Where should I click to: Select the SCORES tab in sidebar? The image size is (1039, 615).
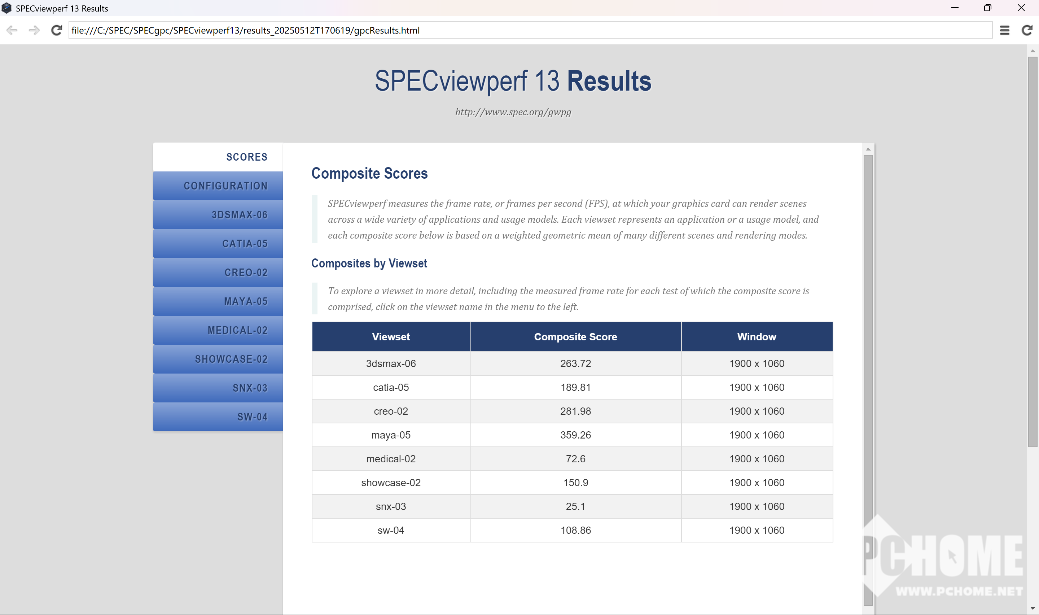(218, 157)
